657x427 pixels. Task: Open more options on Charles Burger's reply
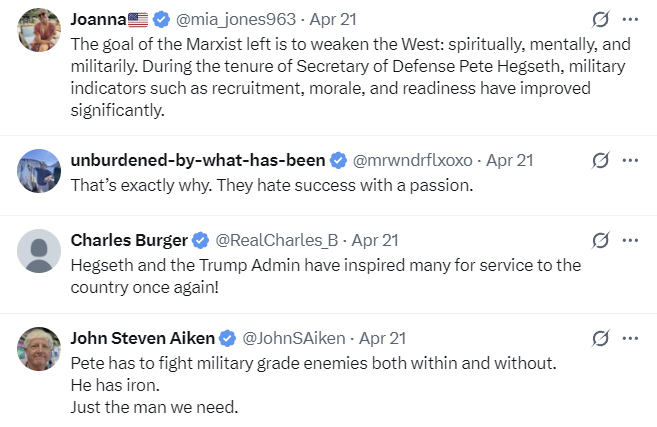(x=630, y=240)
